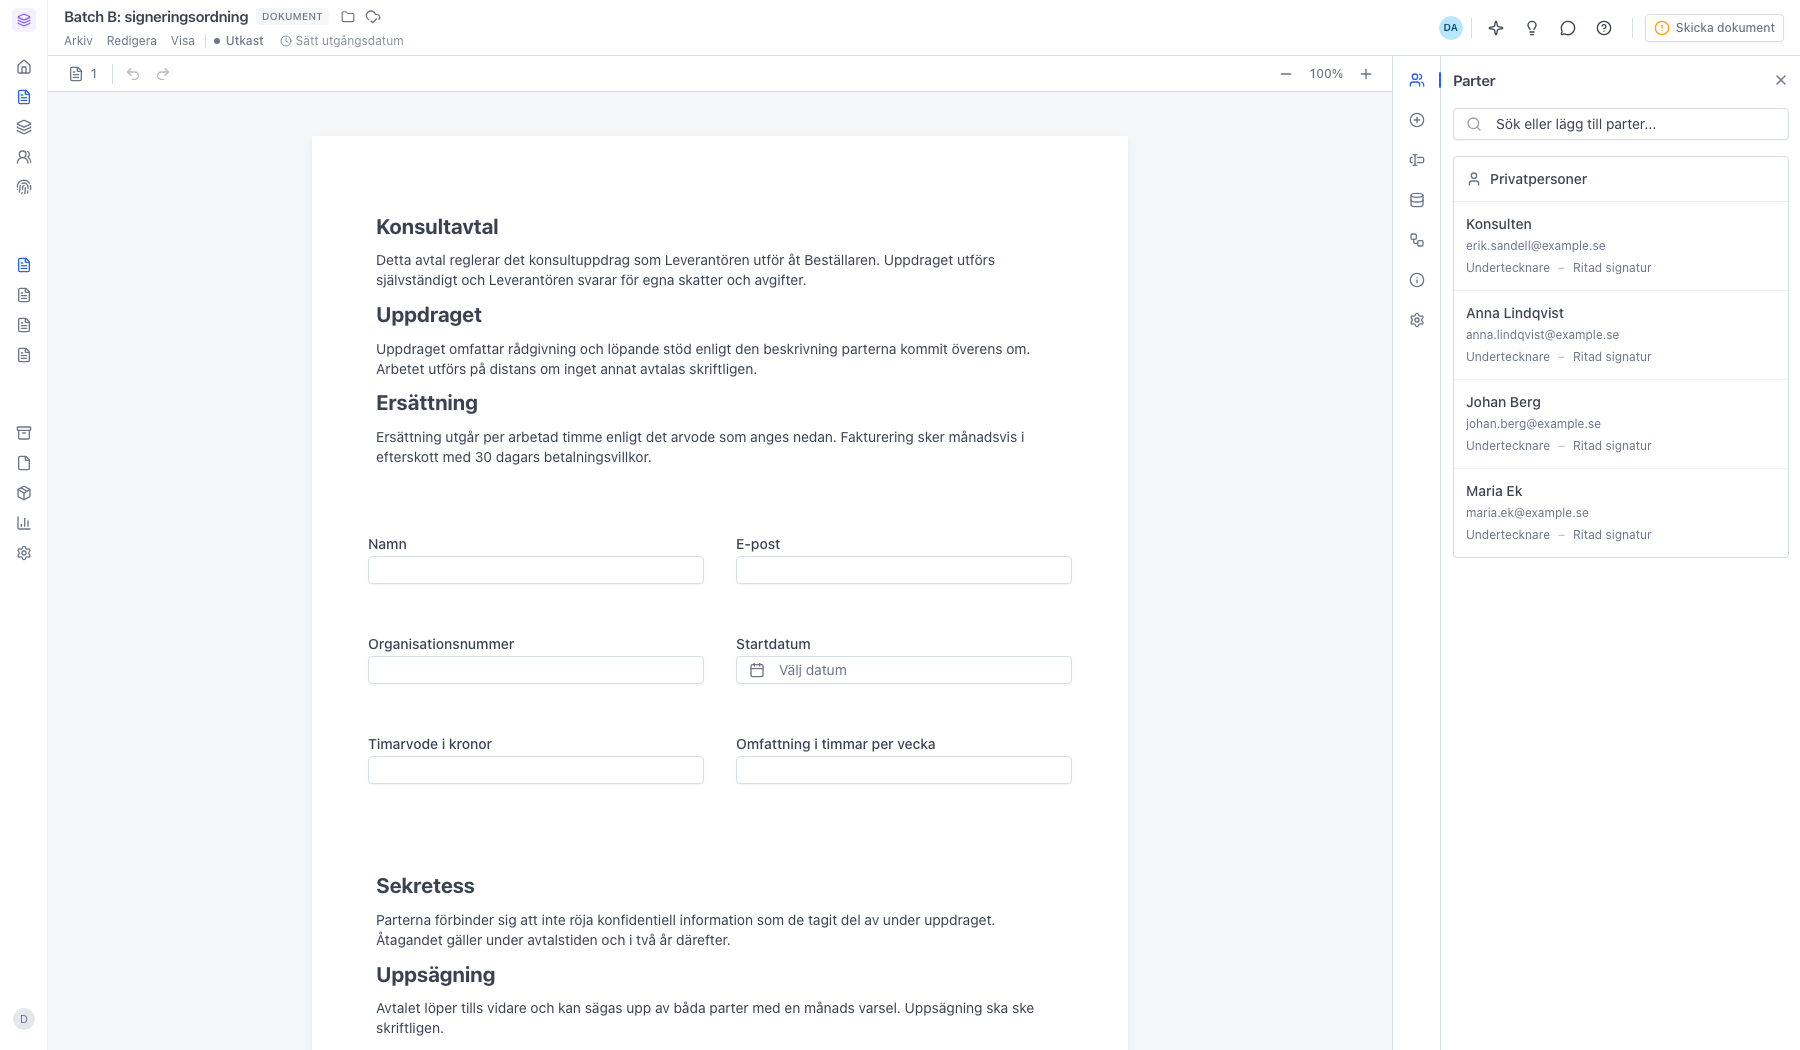Image resolution: width=1800 pixels, height=1050 pixels.
Task: Click Sätt utgångsdatum link
Action: [x=342, y=41]
